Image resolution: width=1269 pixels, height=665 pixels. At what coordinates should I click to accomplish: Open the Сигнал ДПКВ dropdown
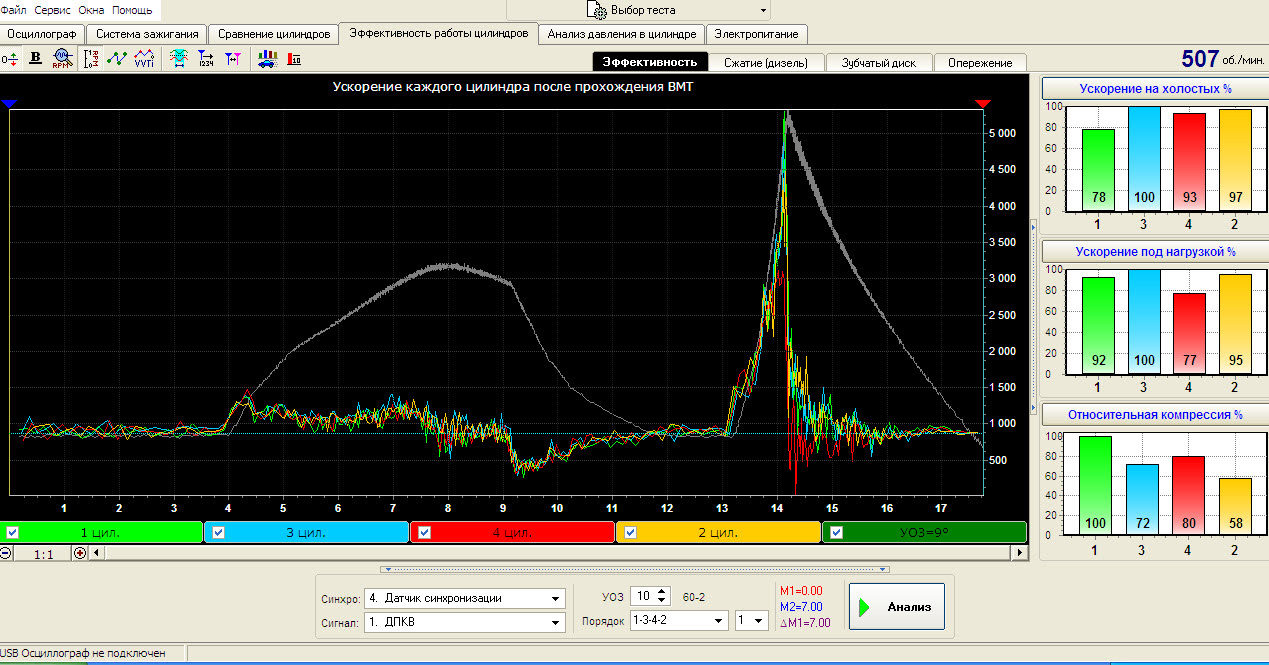click(x=465, y=622)
